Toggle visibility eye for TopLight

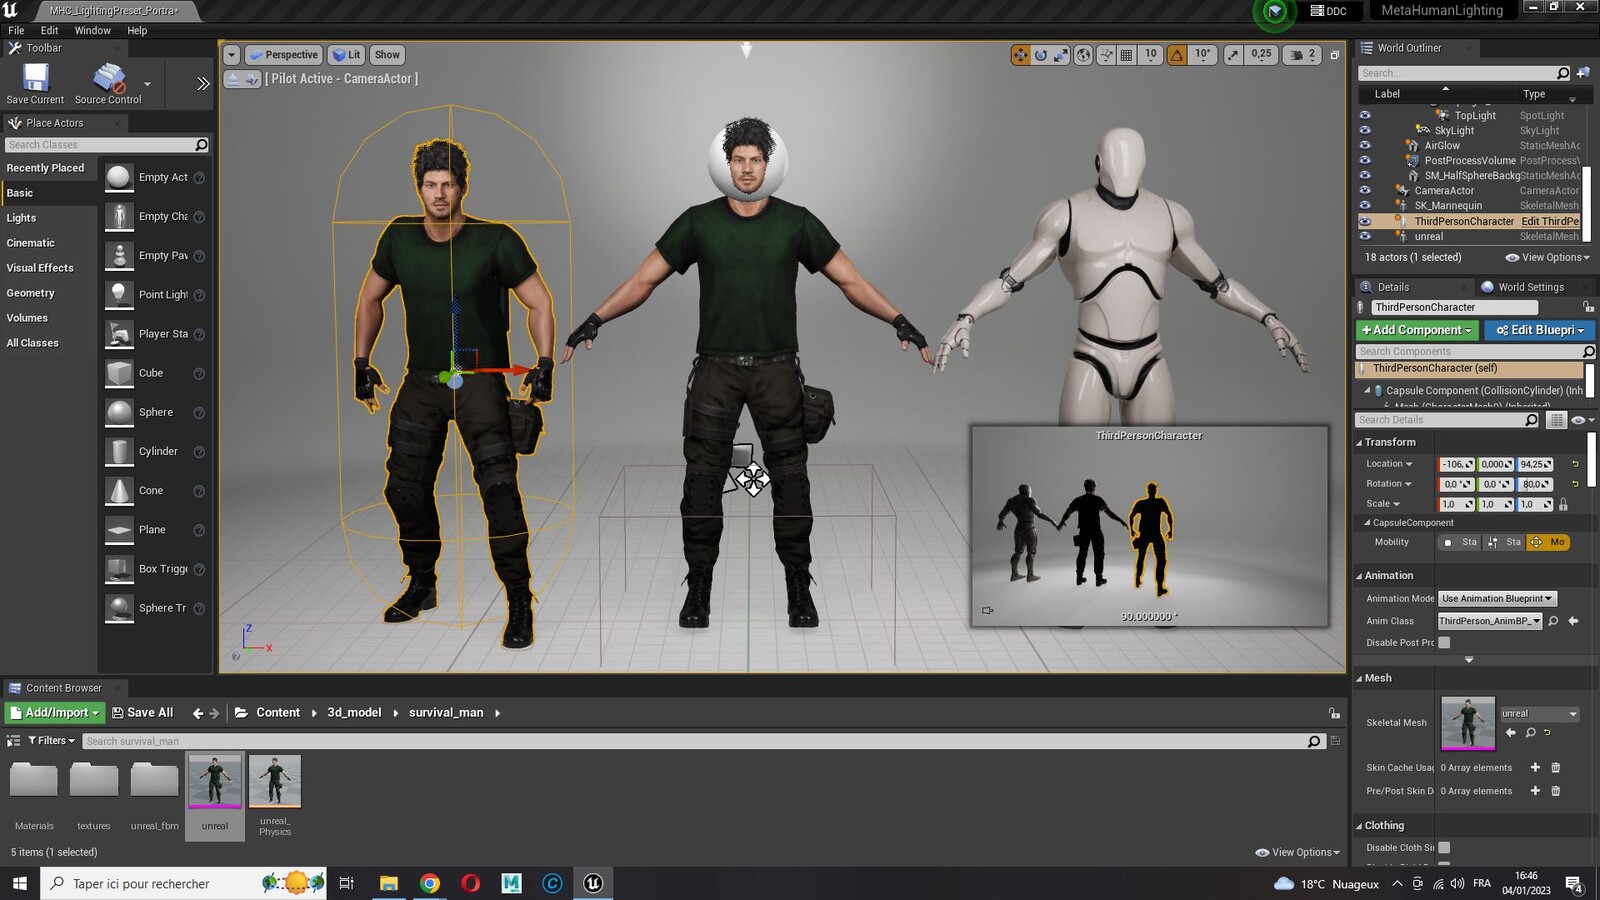1365,116
